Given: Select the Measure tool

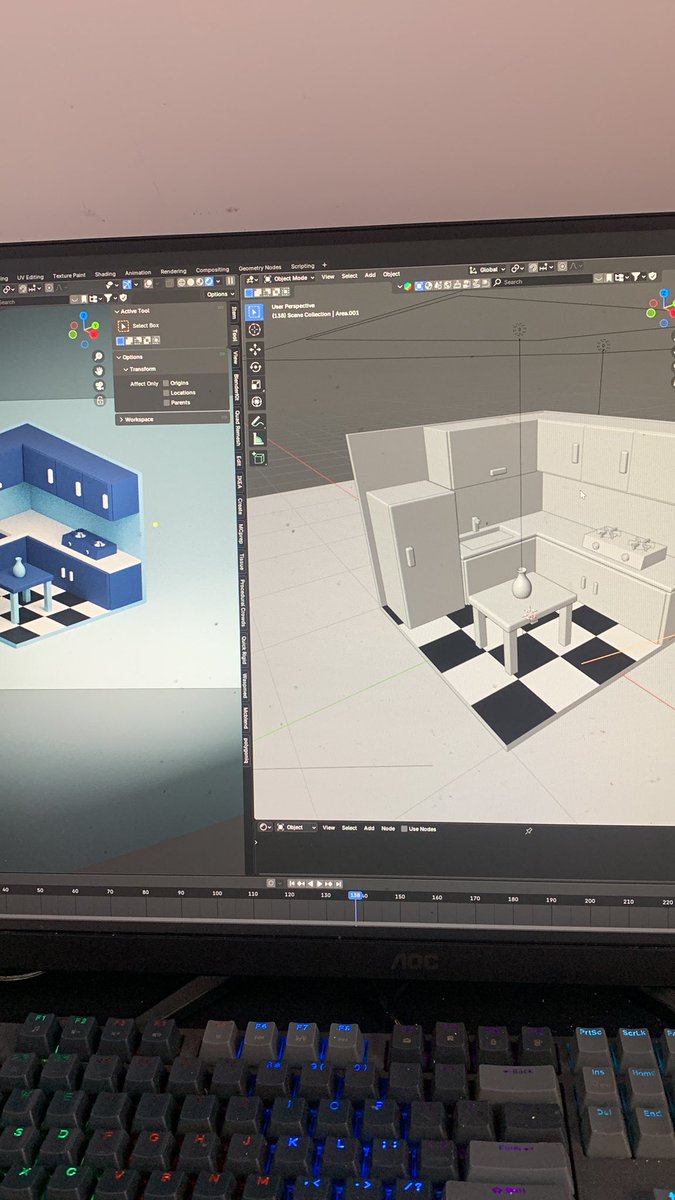Looking at the screenshot, I should click(x=257, y=439).
